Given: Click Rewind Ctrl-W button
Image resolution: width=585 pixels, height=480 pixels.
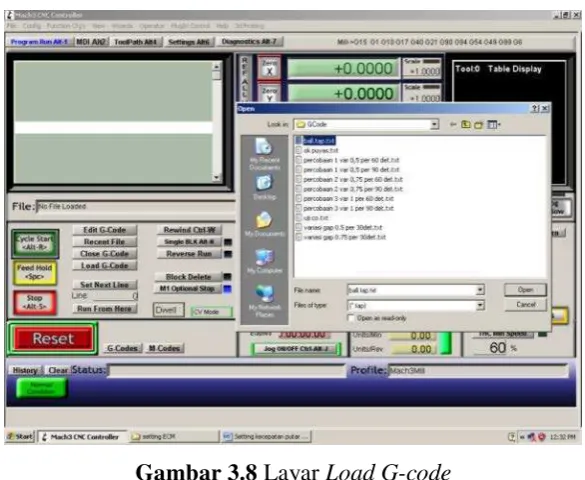Looking at the screenshot, I should click(x=190, y=230).
